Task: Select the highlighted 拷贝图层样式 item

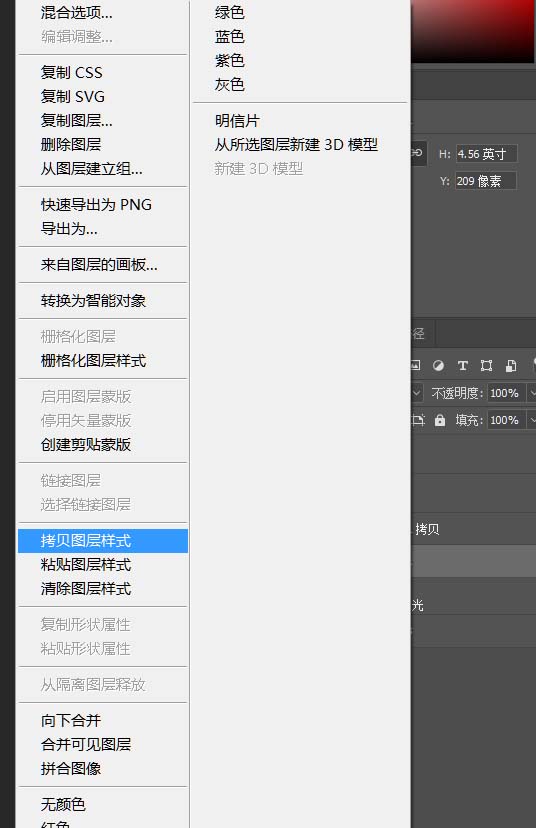Action: click(102, 541)
